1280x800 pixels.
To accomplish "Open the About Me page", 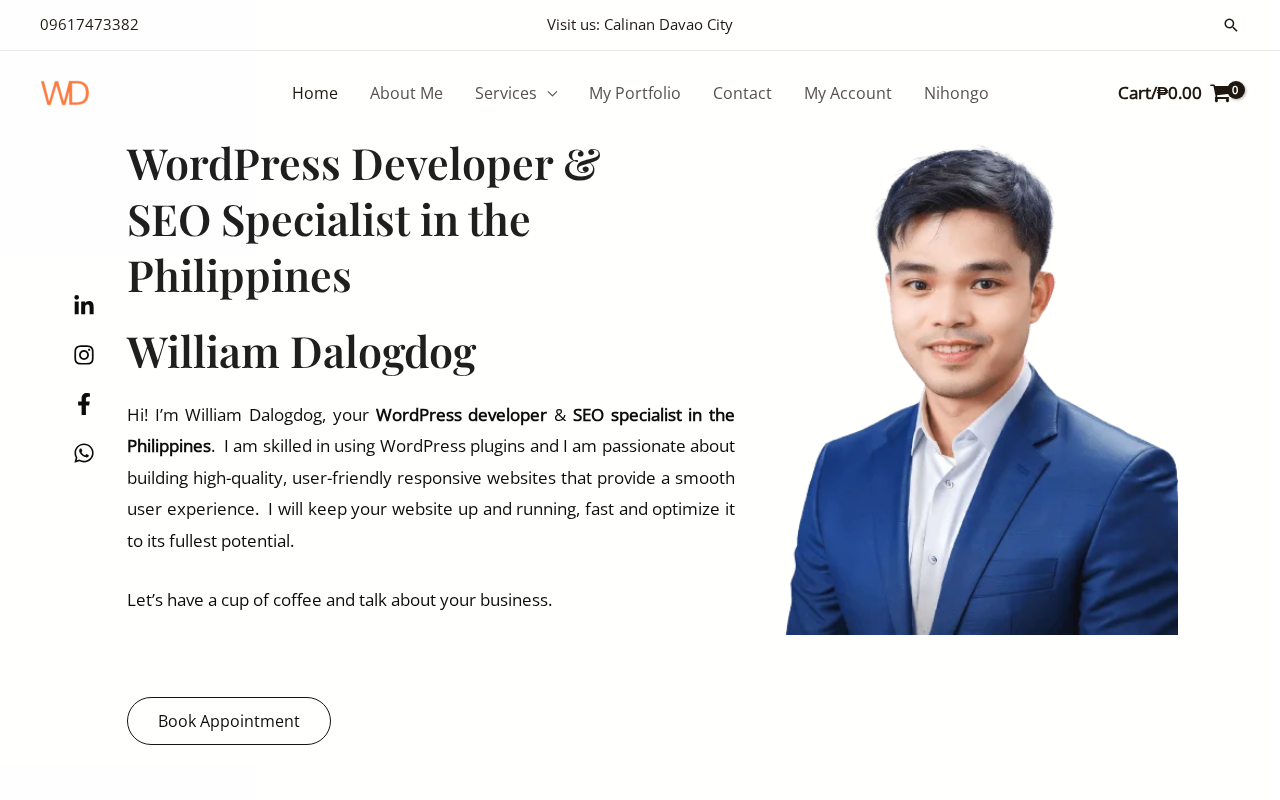I will click(406, 93).
